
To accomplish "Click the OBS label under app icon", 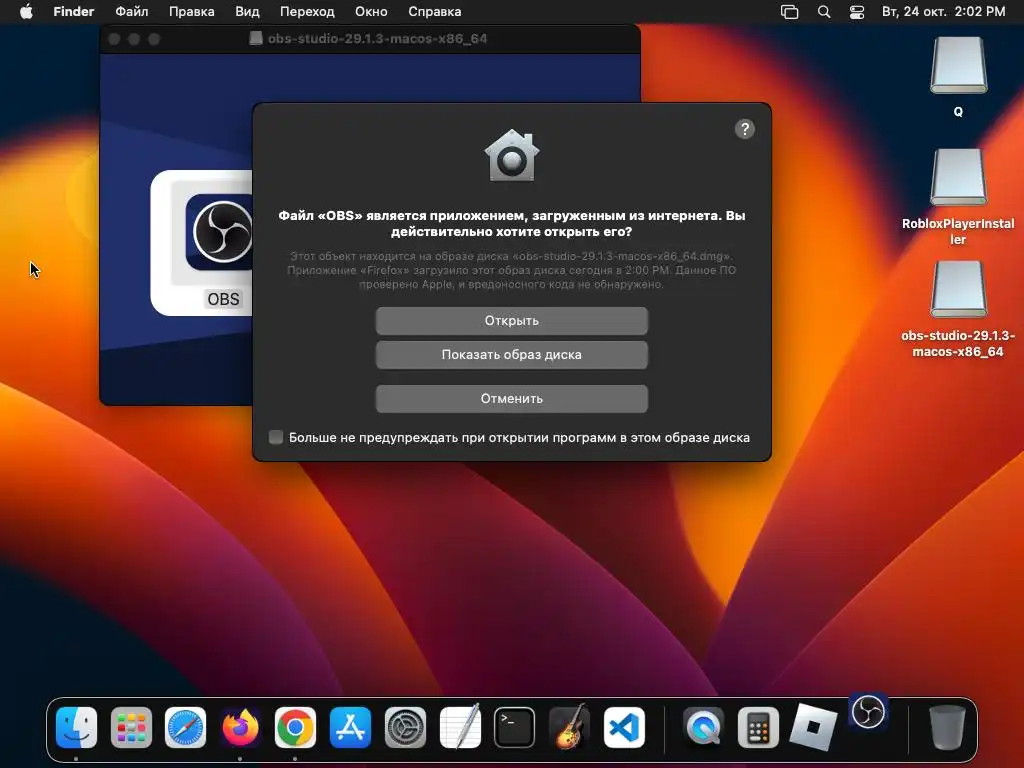I will click(223, 299).
